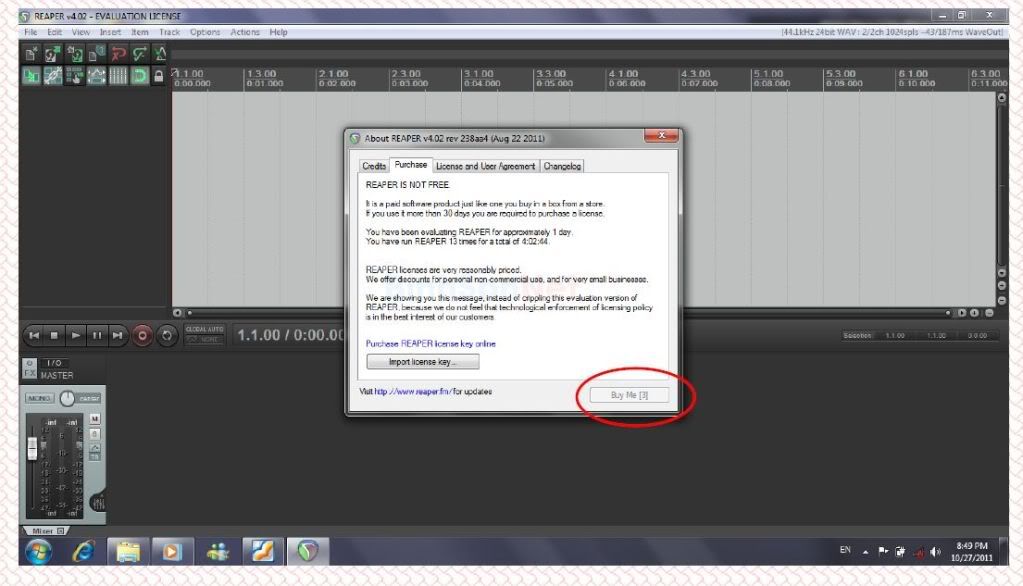Switch to the Changelog tab
The image size is (1023, 586).
(x=563, y=166)
